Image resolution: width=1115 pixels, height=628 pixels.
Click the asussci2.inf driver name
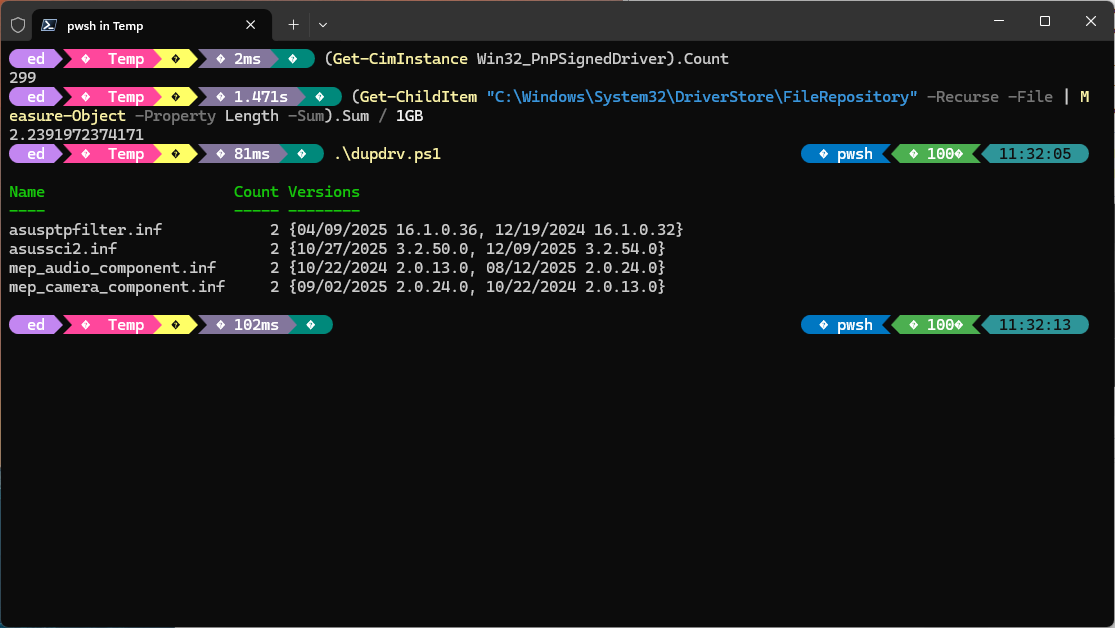[x=63, y=249]
